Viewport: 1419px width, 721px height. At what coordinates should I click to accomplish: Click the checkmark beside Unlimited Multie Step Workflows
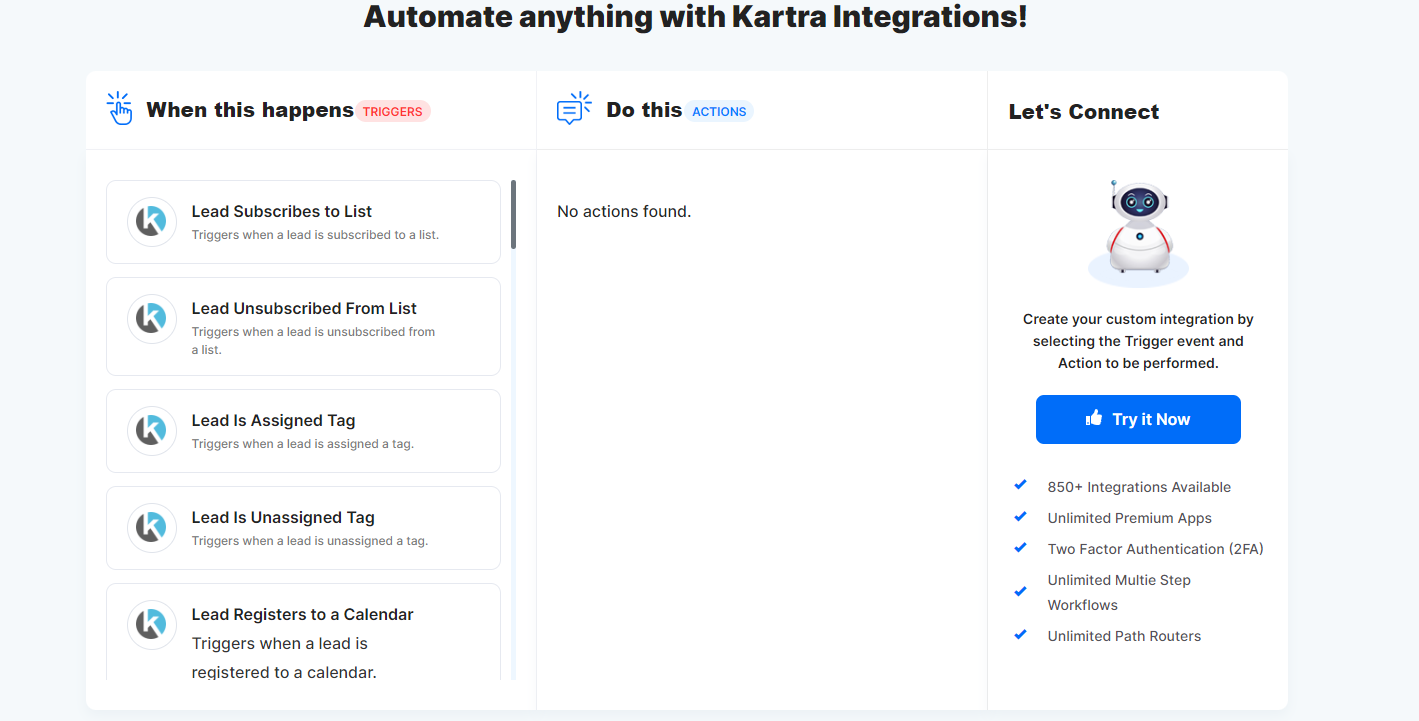click(1021, 591)
